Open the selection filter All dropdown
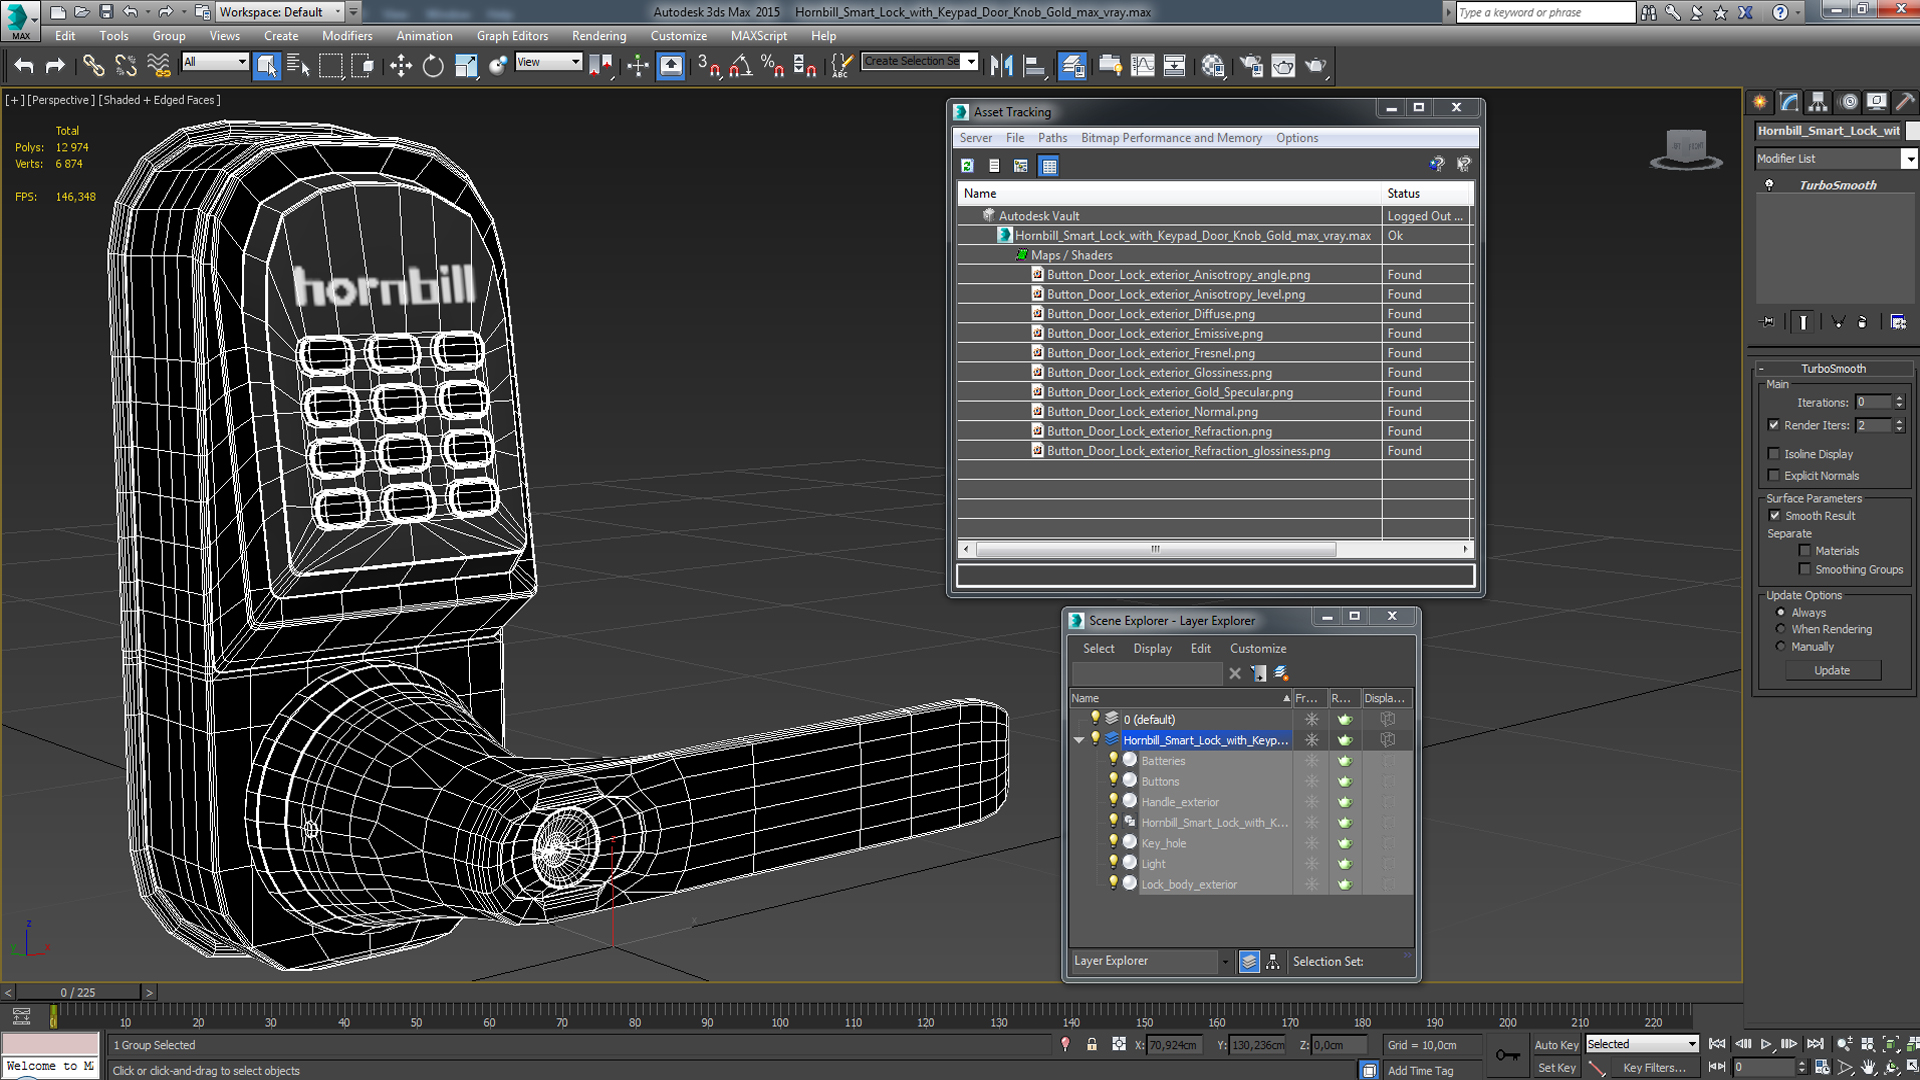Image resolution: width=1920 pixels, height=1080 pixels. pyautogui.click(x=214, y=62)
